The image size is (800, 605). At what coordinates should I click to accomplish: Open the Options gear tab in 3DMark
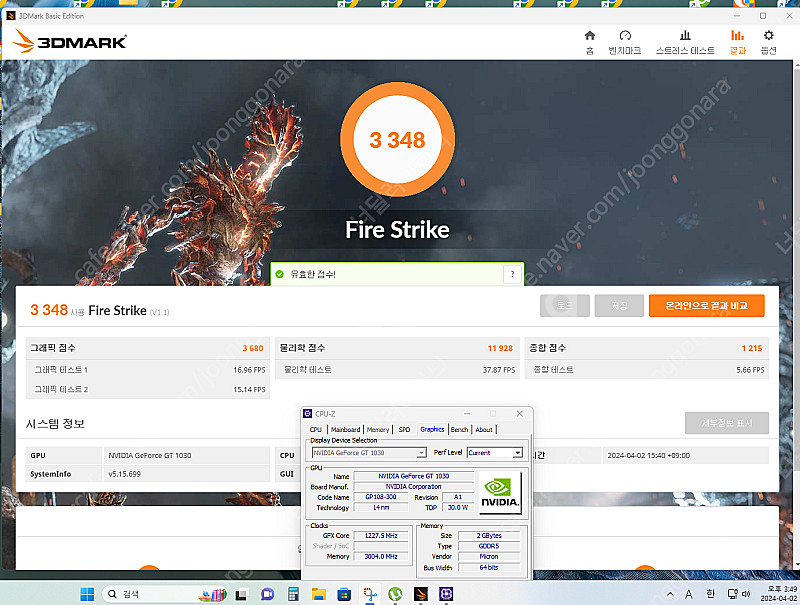coord(768,42)
